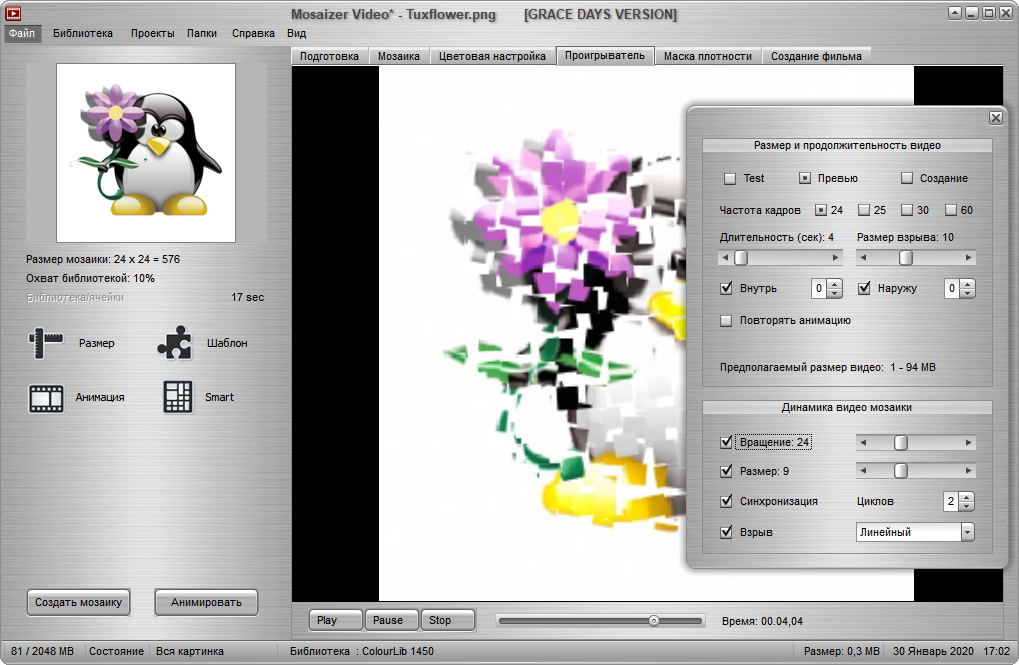Toggle the Взрыв checkbox

726,532
